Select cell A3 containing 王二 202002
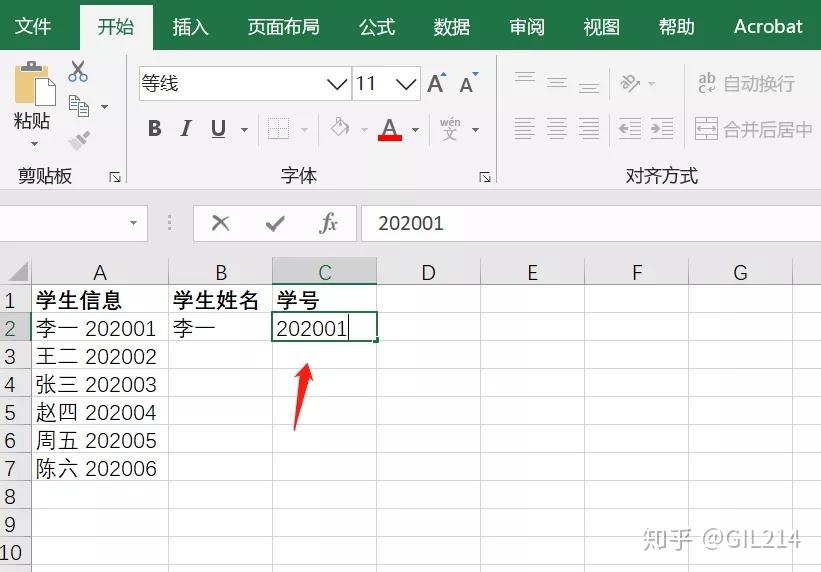Screen dimensions: 821x572 99,357
